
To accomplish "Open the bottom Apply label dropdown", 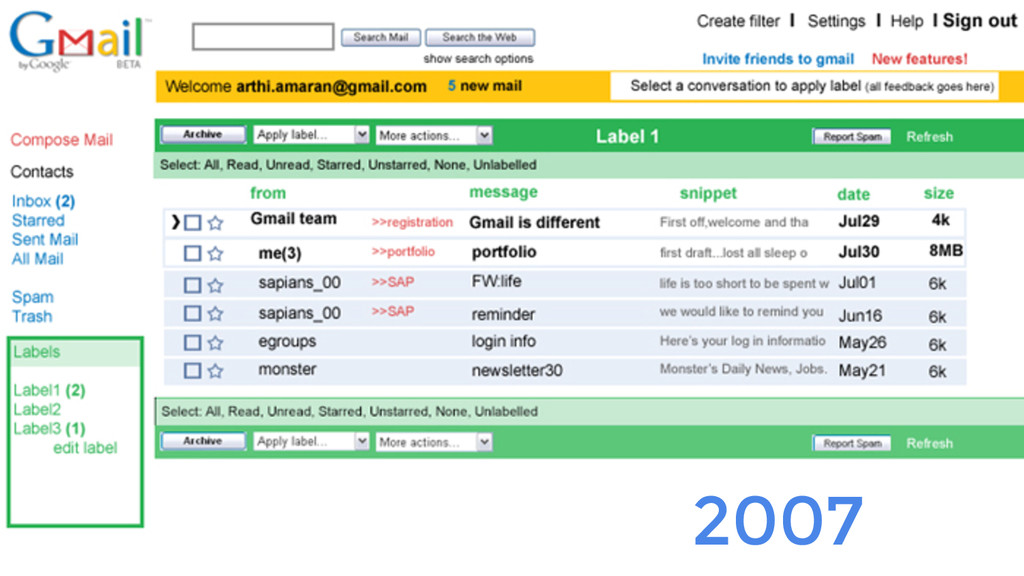I will (x=312, y=441).
